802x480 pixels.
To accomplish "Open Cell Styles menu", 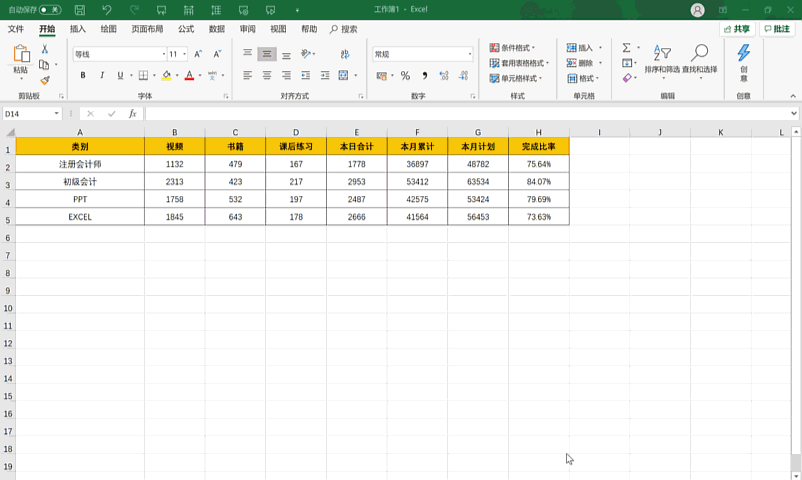I will (516, 78).
